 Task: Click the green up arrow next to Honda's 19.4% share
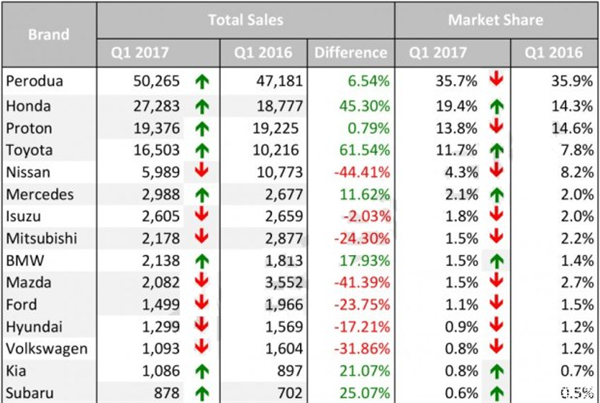pos(496,106)
